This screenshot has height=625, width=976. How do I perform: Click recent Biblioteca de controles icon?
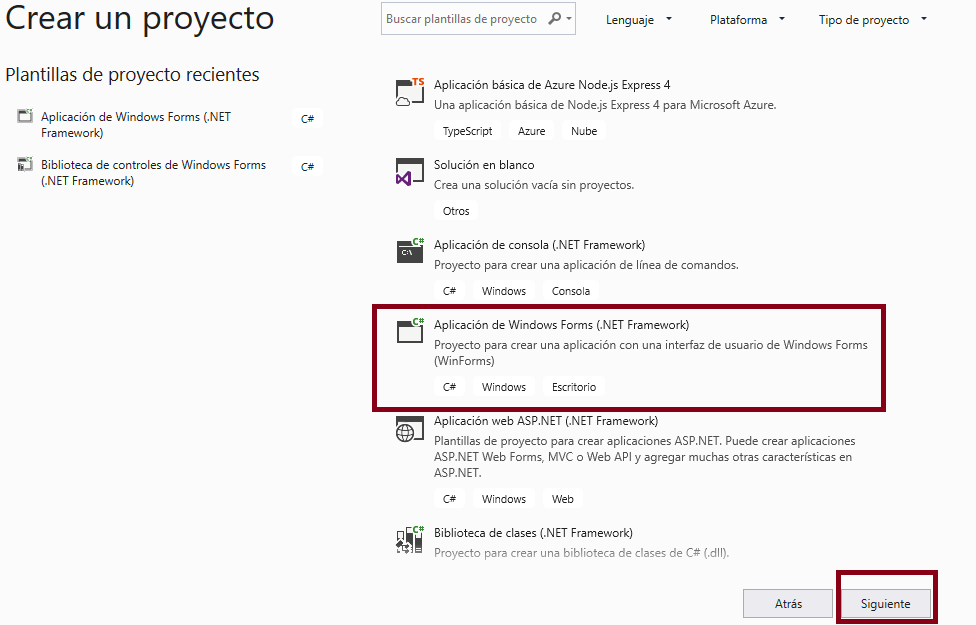25,164
